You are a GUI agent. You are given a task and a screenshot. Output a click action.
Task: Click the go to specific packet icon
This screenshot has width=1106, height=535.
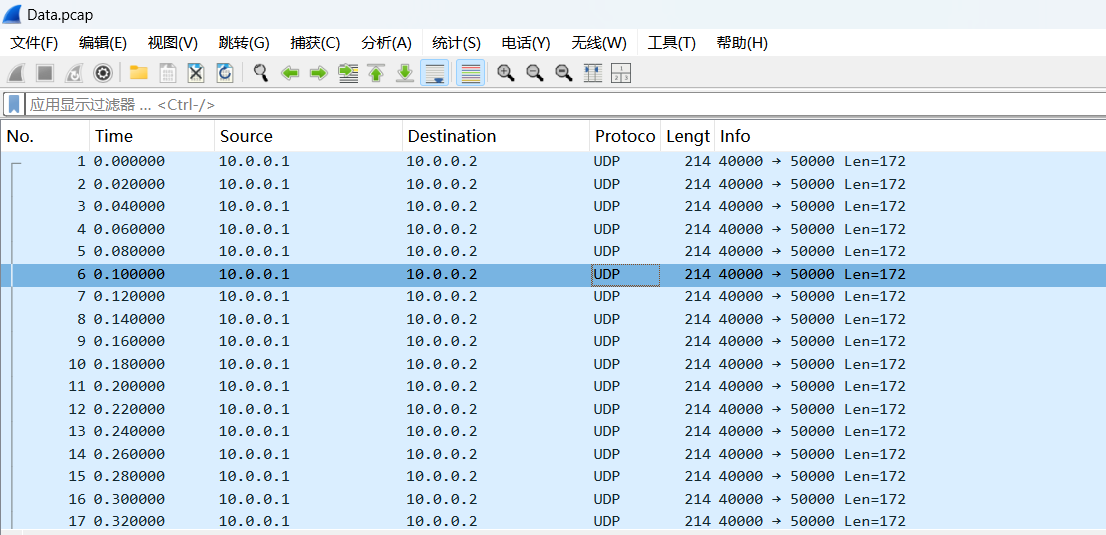[348, 73]
